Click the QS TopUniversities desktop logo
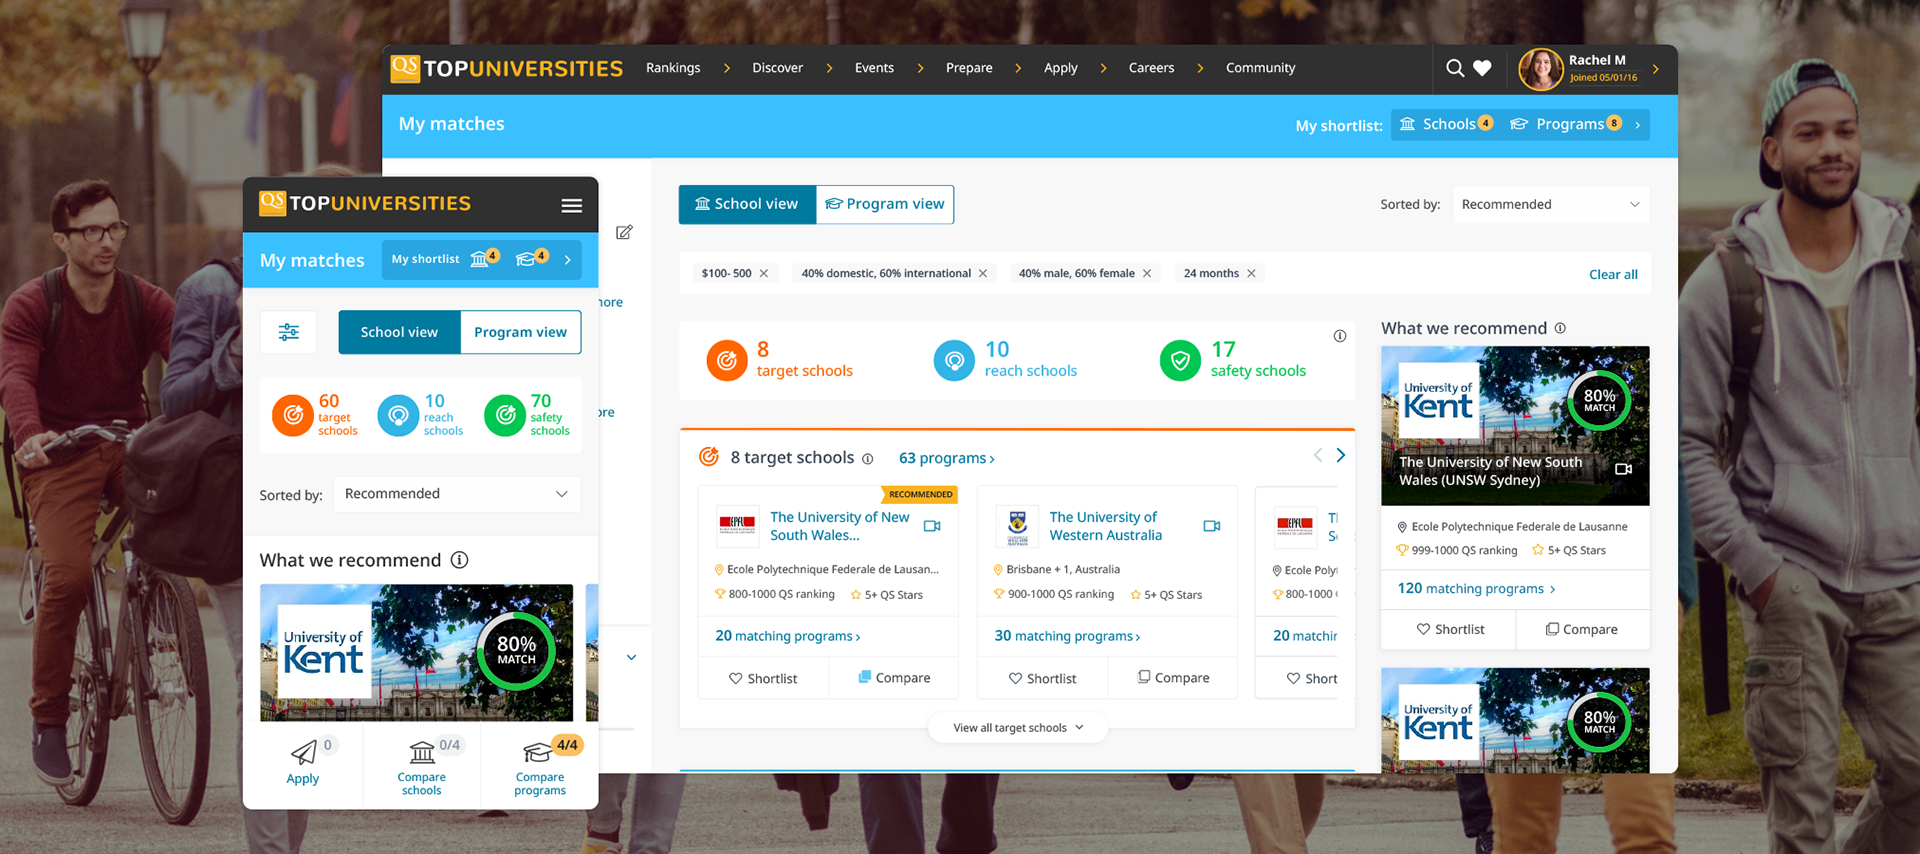The height and width of the screenshot is (854, 1920). point(506,68)
